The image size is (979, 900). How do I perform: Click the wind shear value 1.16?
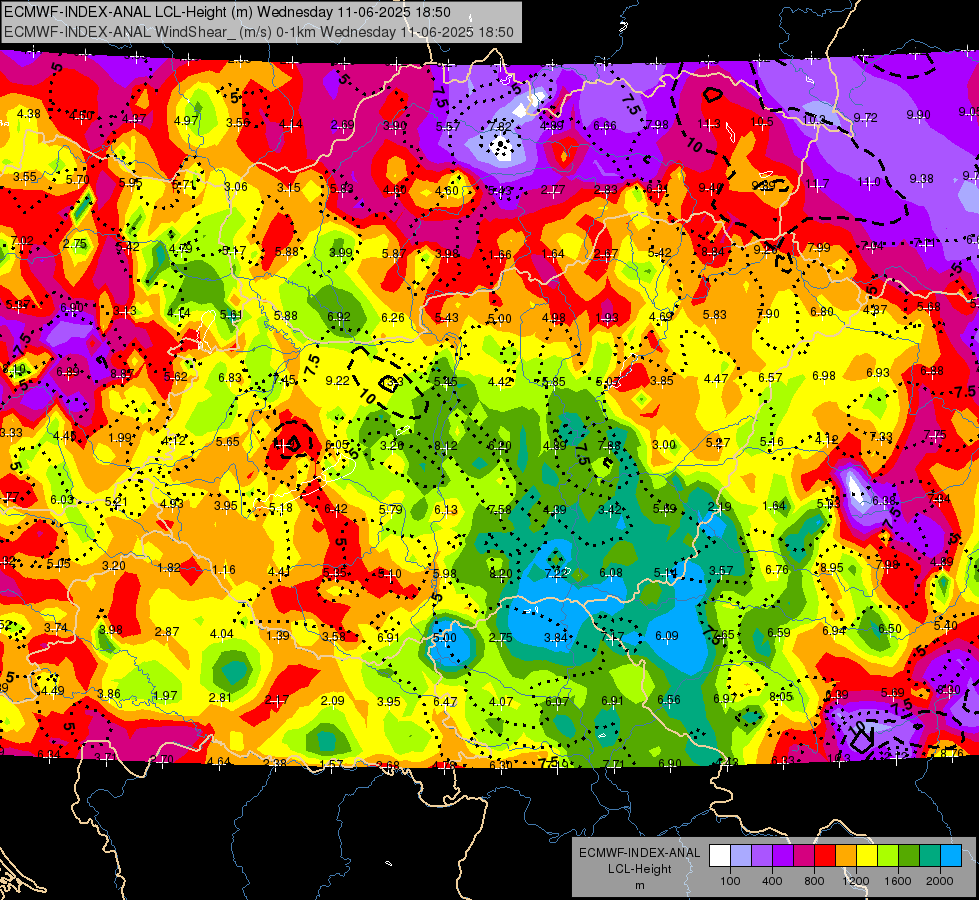coord(224,570)
